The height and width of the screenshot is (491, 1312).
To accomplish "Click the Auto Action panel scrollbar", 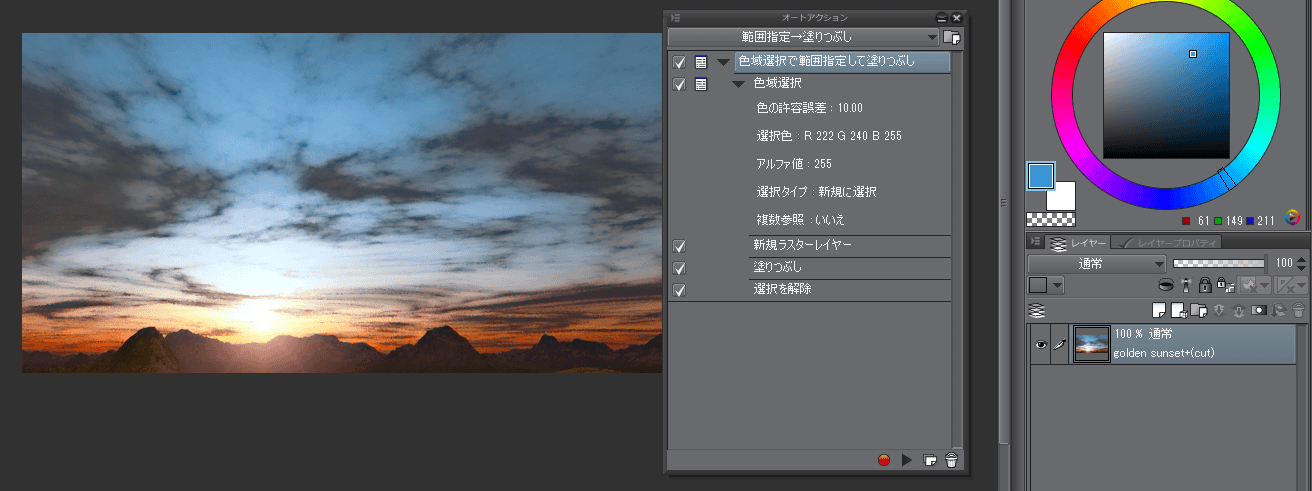I will click(x=957, y=248).
